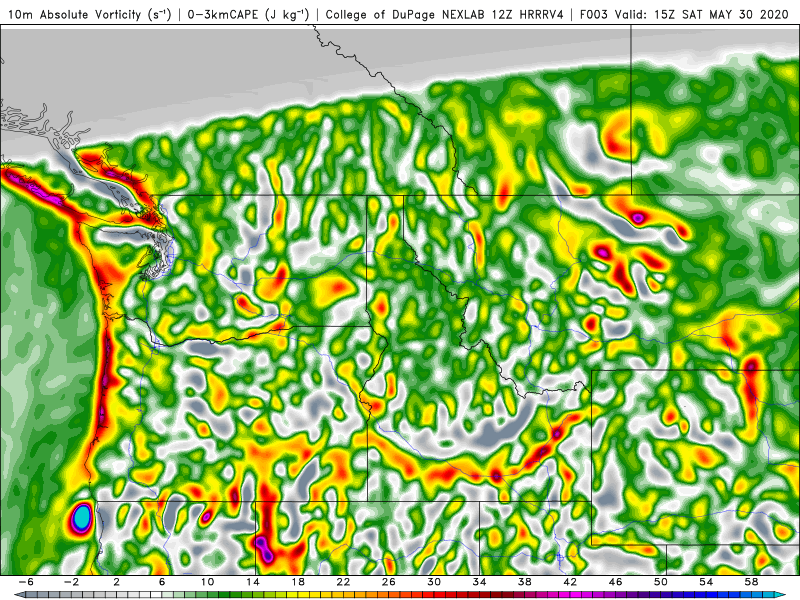Screen dimensions: 800x600
Task: Click the "58" color scale label
Action: (752, 582)
